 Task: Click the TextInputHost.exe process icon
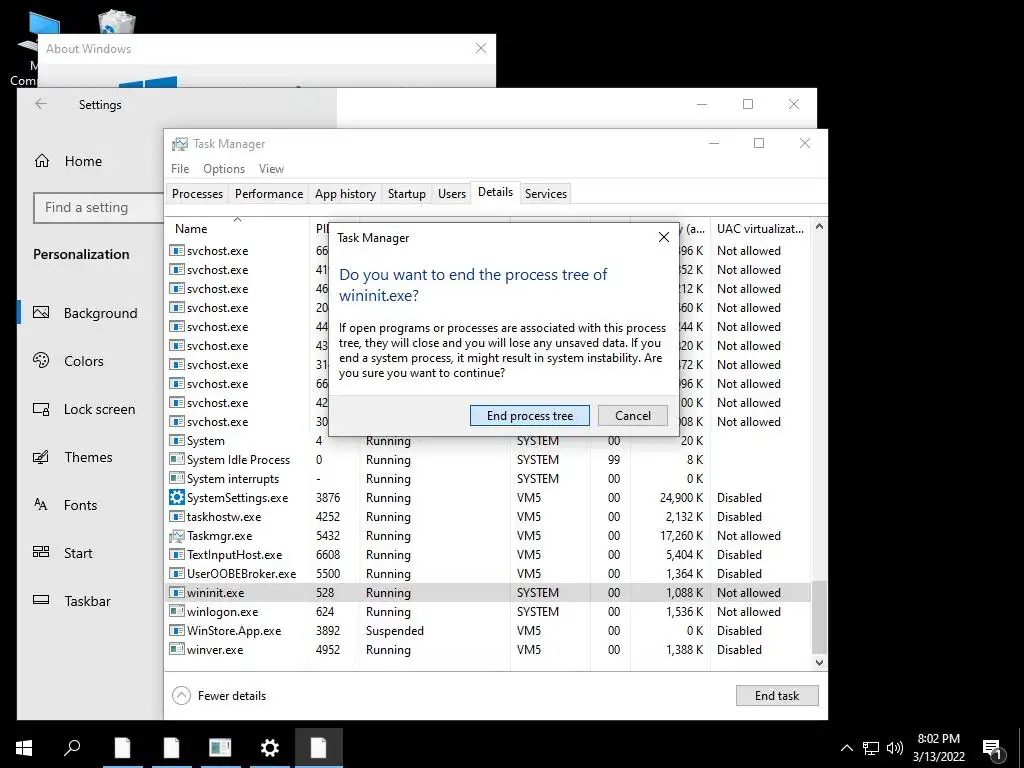pyautogui.click(x=176, y=554)
